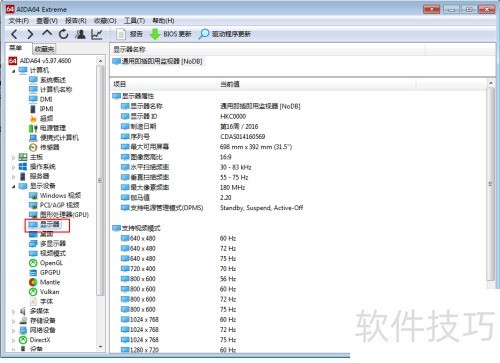Click the Refresh icon in toolbar
The image size is (500, 363).
(64, 34)
